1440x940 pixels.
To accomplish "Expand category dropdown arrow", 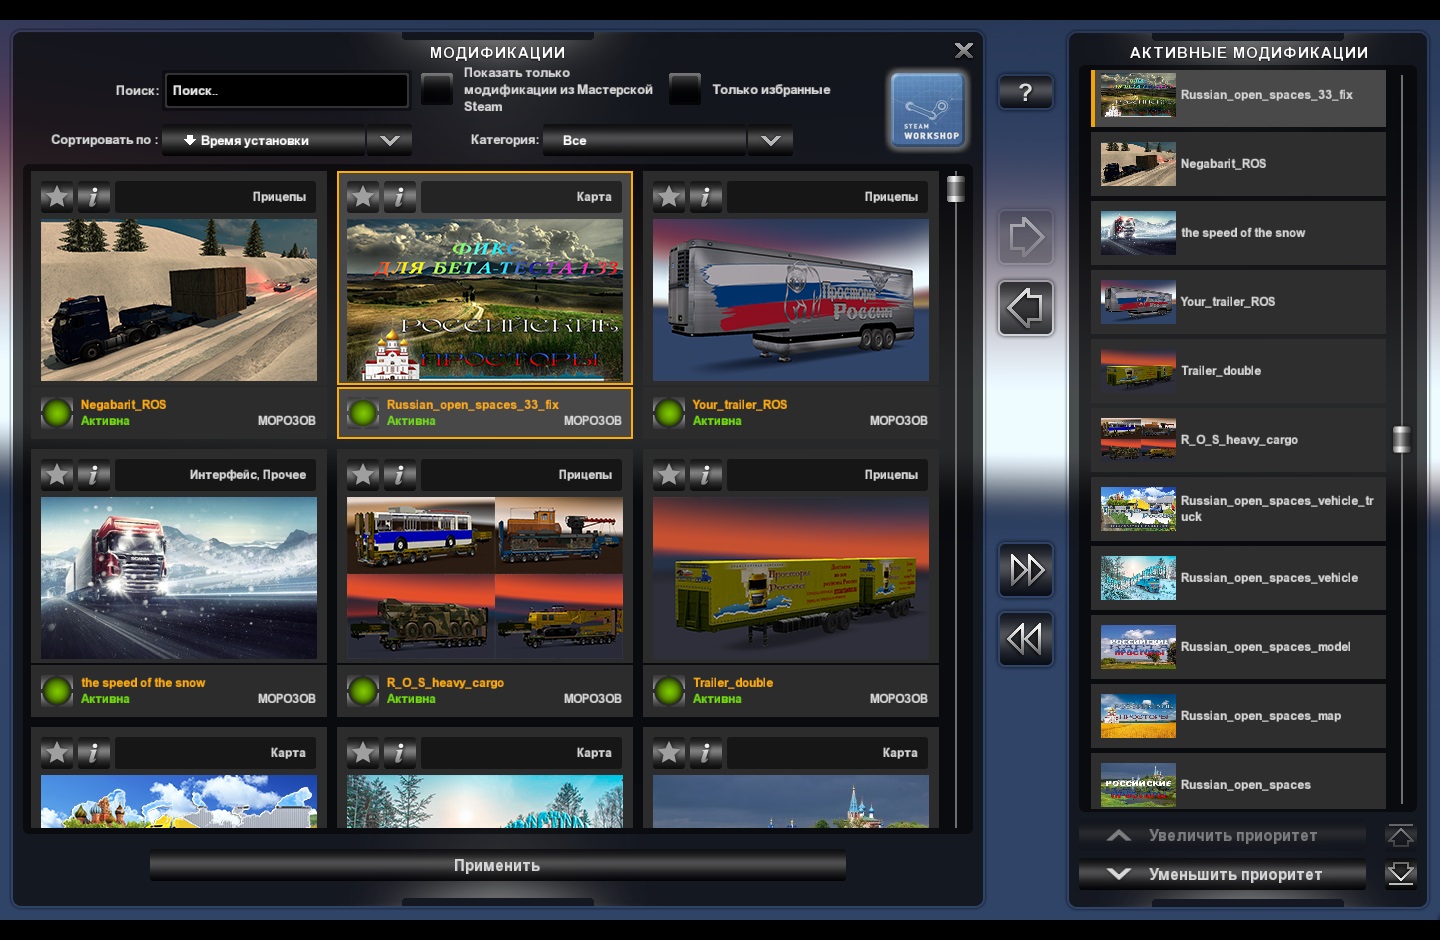I will [771, 140].
